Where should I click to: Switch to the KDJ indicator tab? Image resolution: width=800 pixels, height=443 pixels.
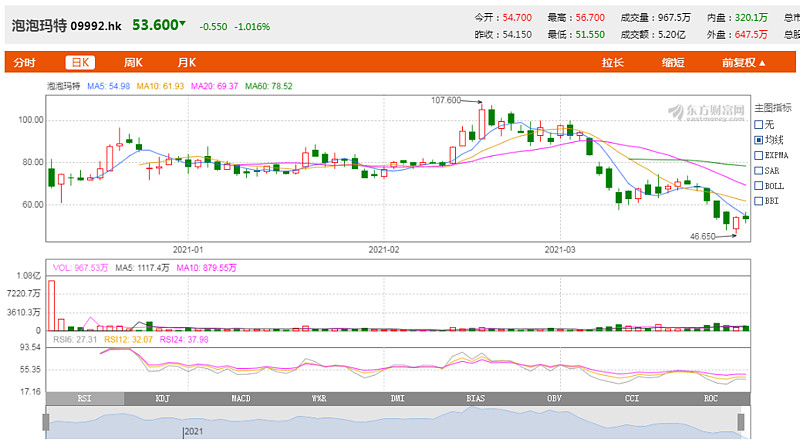point(163,399)
